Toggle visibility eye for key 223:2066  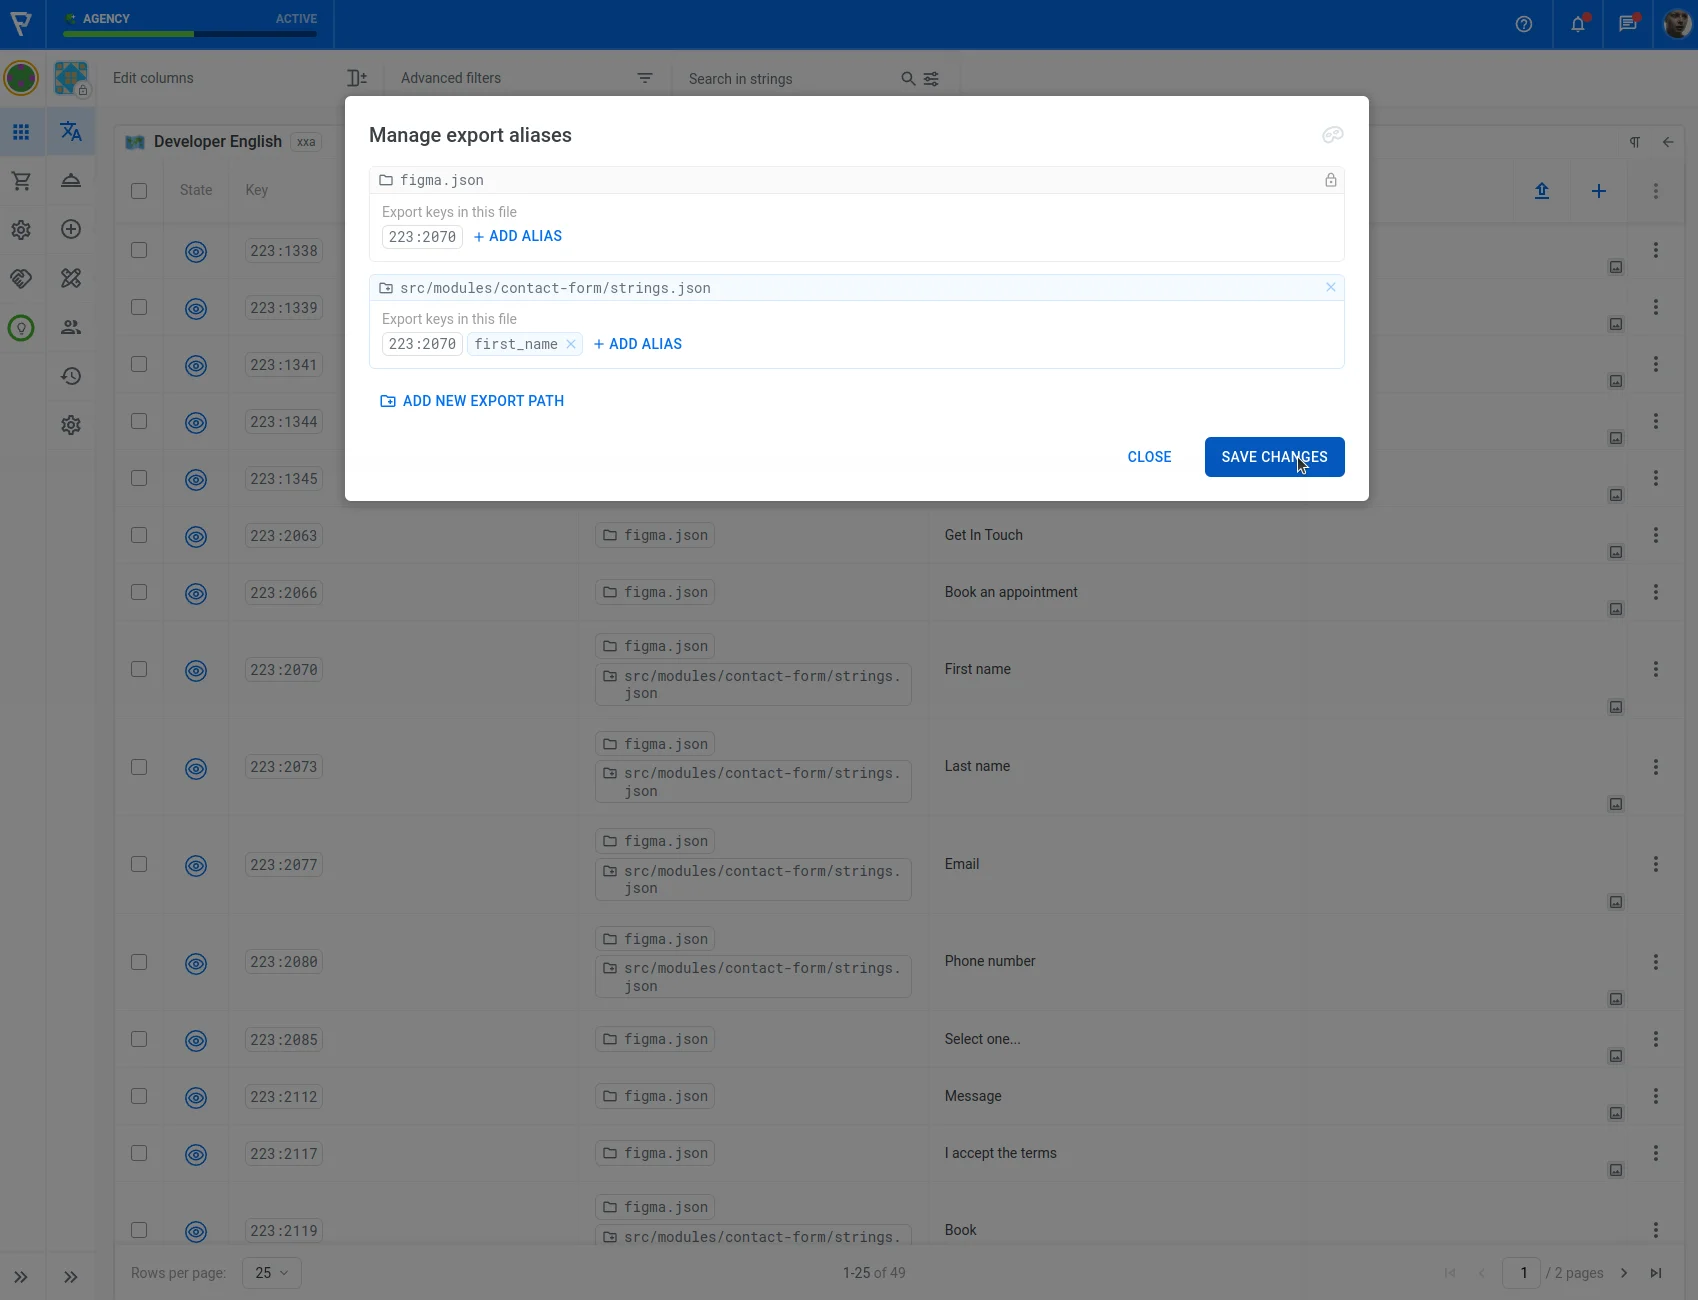click(x=196, y=593)
